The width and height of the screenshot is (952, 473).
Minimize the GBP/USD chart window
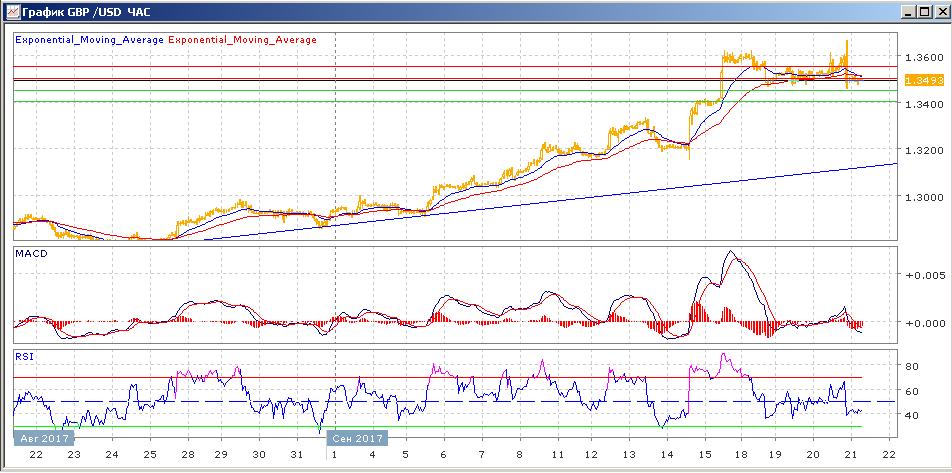pyautogui.click(x=908, y=12)
